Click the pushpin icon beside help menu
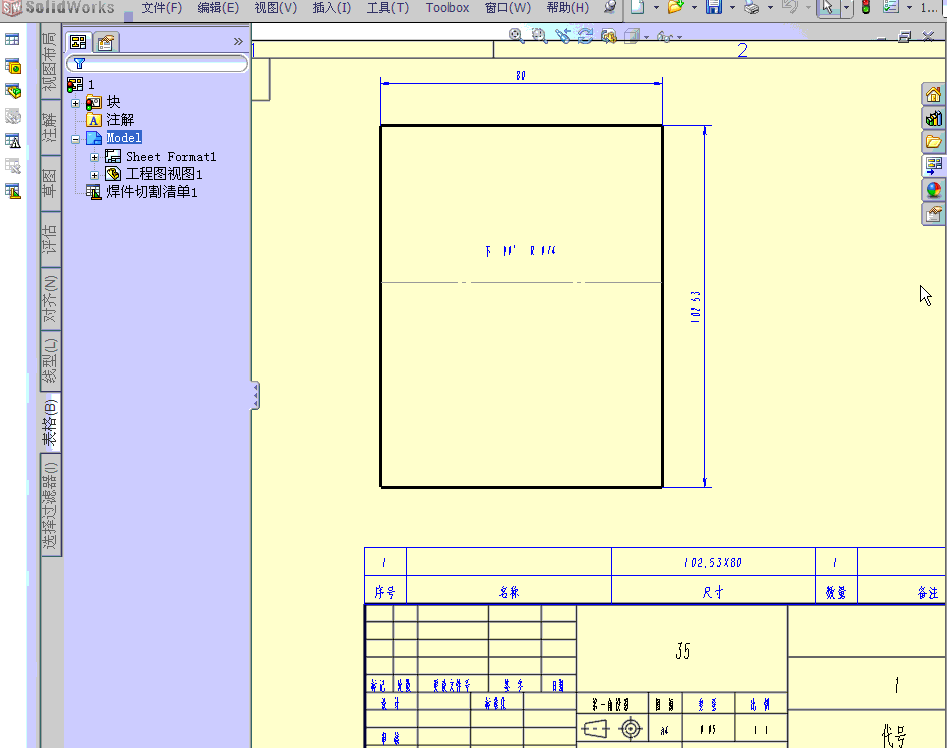The width and height of the screenshot is (947, 748). [x=610, y=7]
